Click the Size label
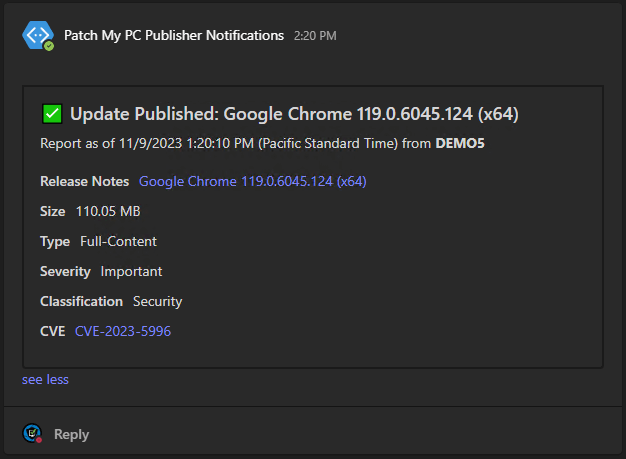Screen dimensions: 626x459 53,211
